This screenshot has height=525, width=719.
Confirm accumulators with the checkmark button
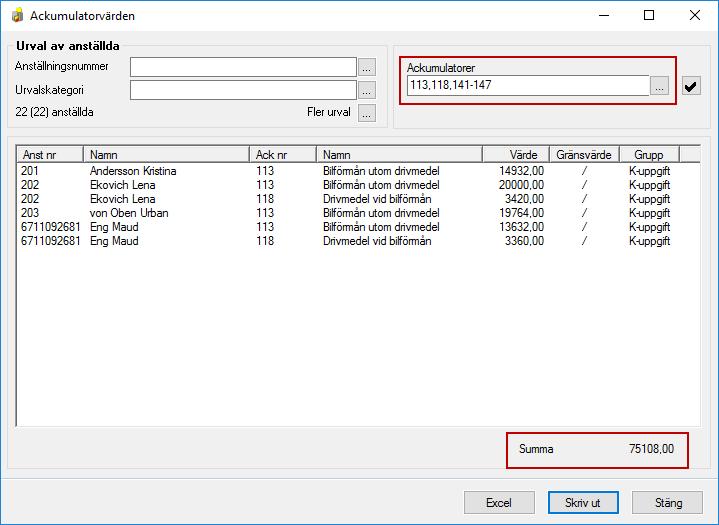(x=691, y=86)
